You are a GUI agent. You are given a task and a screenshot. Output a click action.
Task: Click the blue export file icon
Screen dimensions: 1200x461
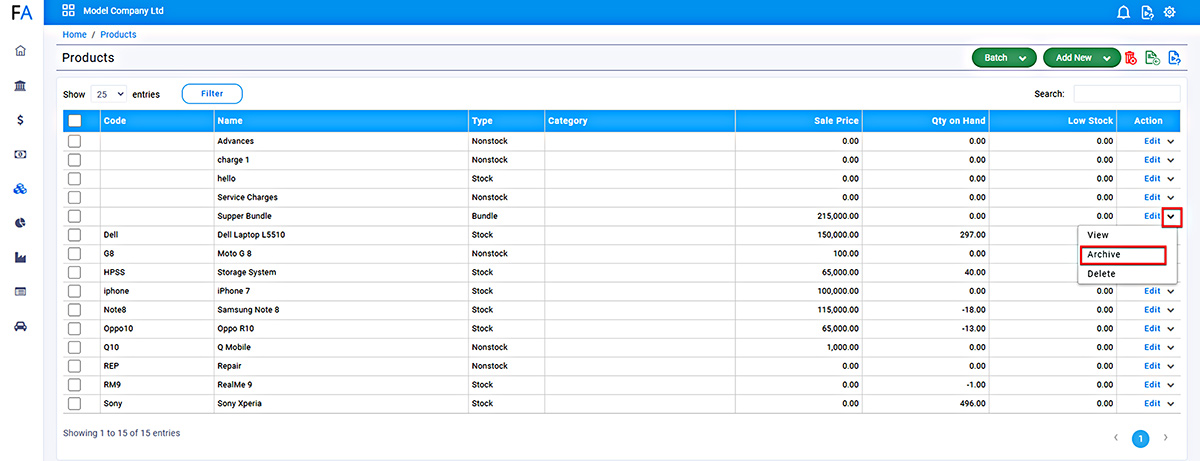click(1174, 58)
